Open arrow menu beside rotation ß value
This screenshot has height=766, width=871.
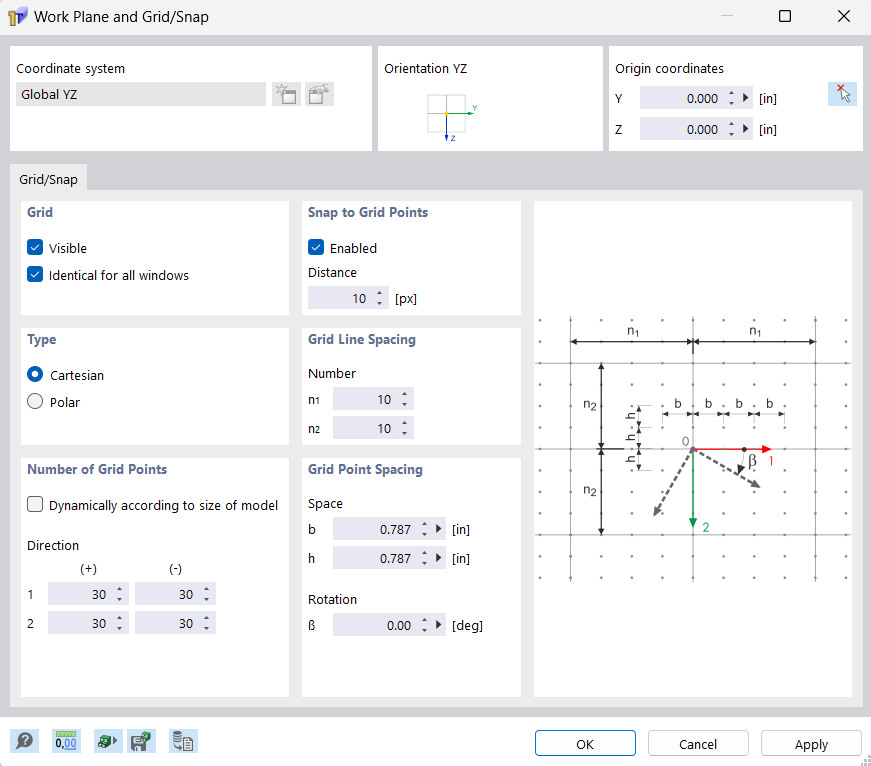[438, 626]
